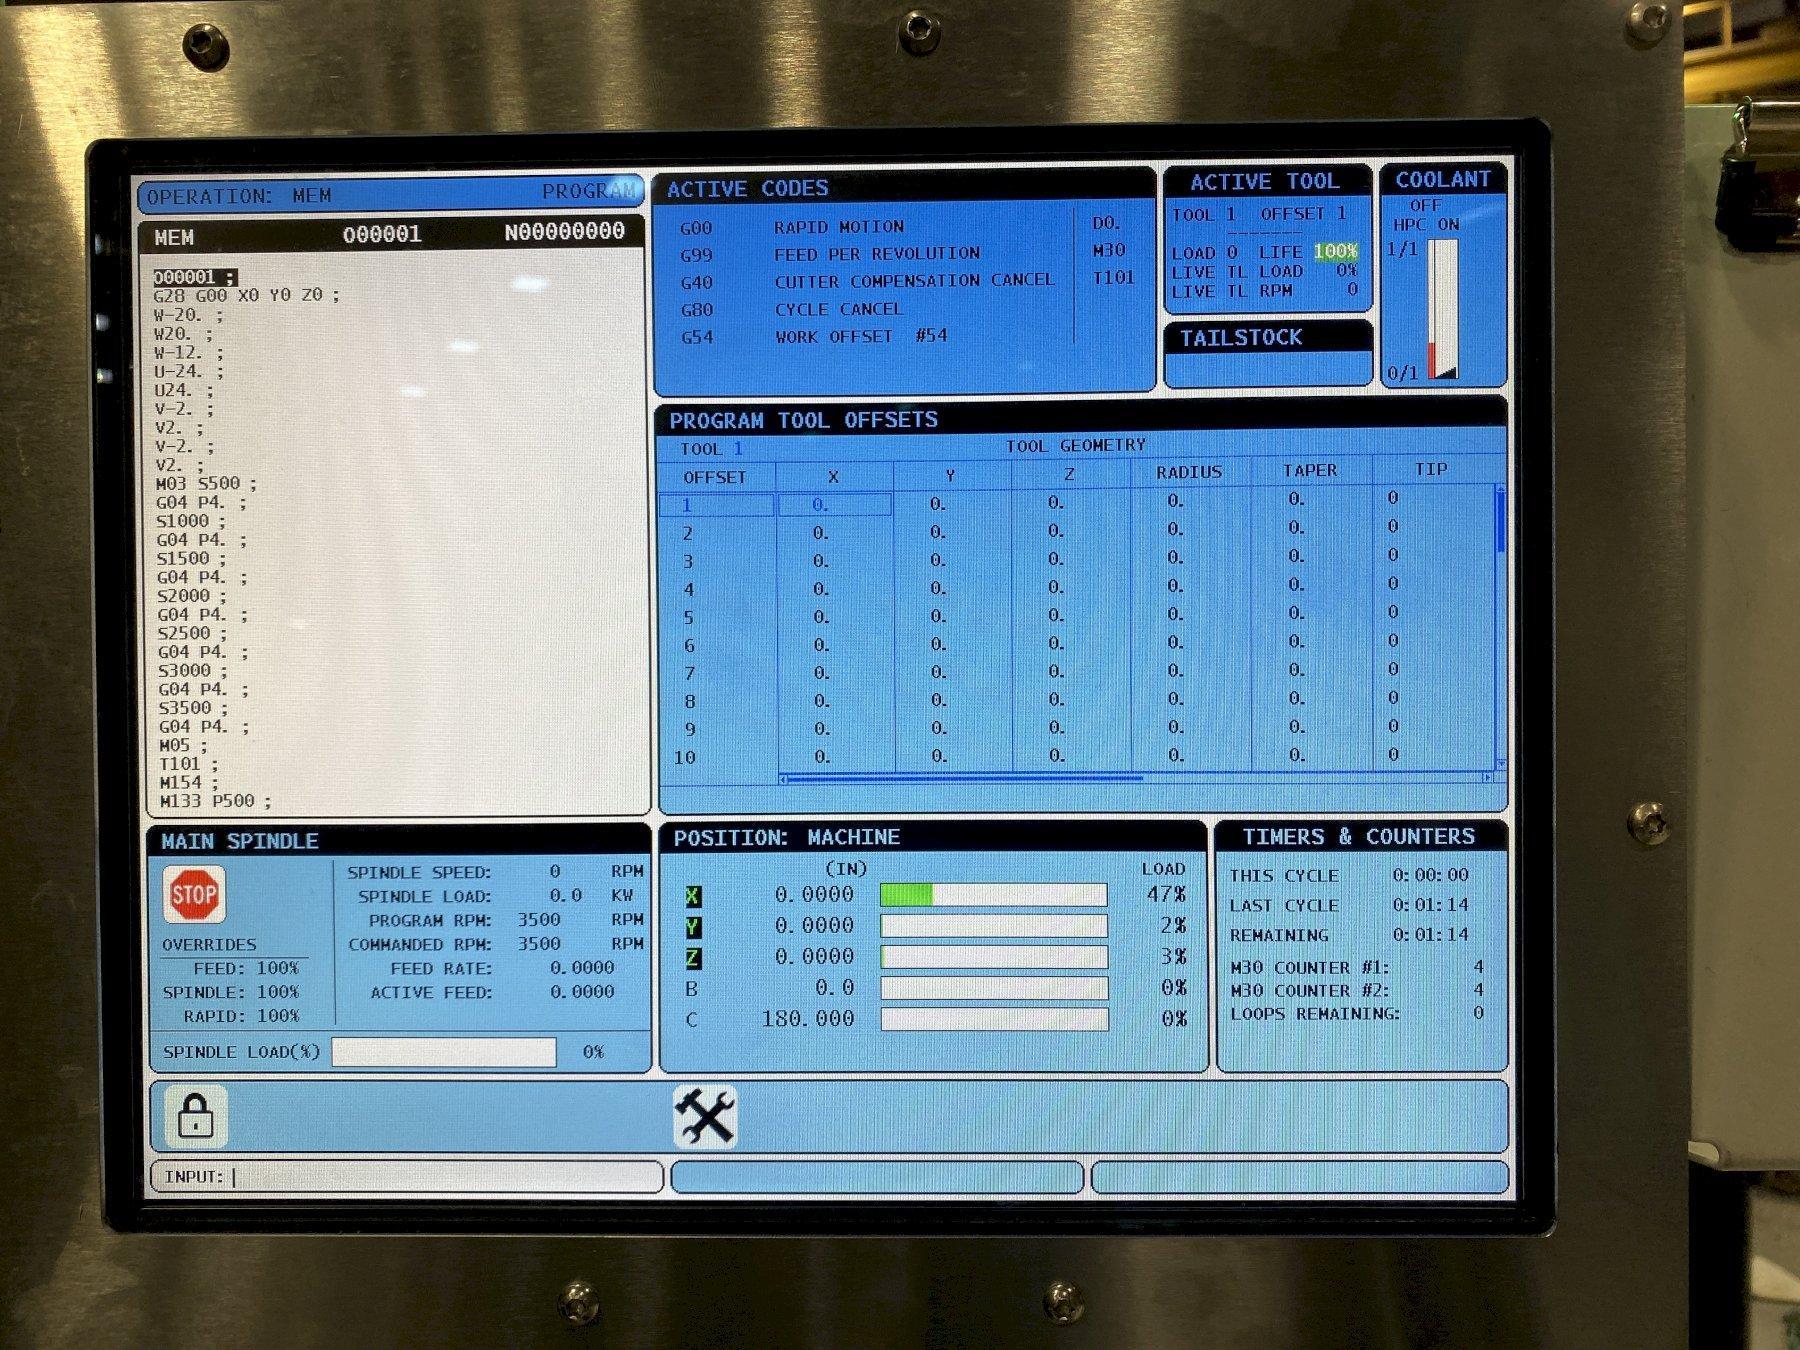Click the FEED: 100% override
The width and height of the screenshot is (1800, 1350).
coord(246,968)
